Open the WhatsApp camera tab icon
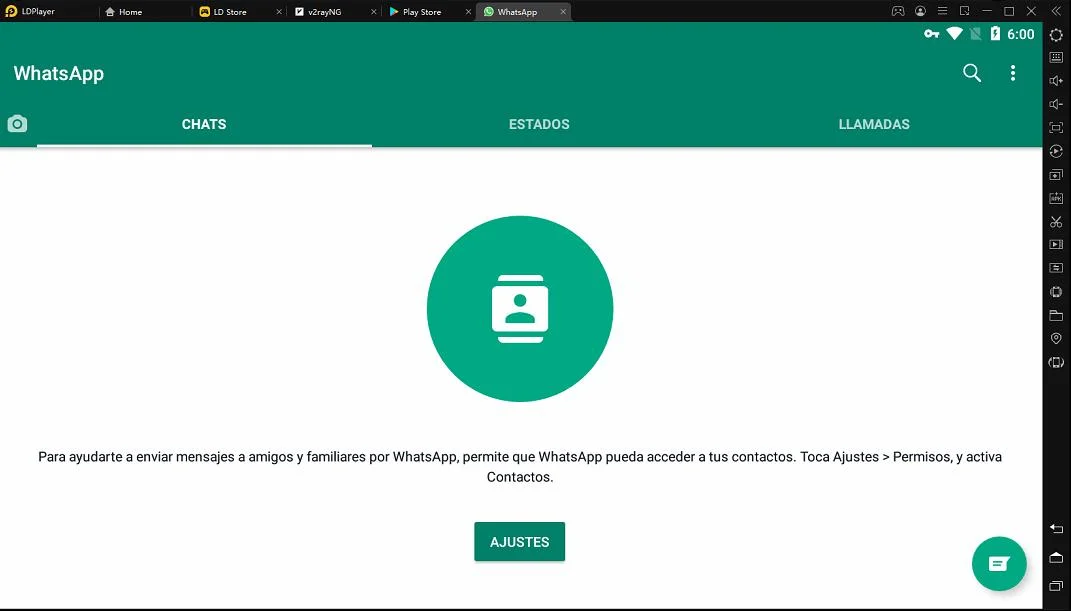 pyautogui.click(x=17, y=124)
